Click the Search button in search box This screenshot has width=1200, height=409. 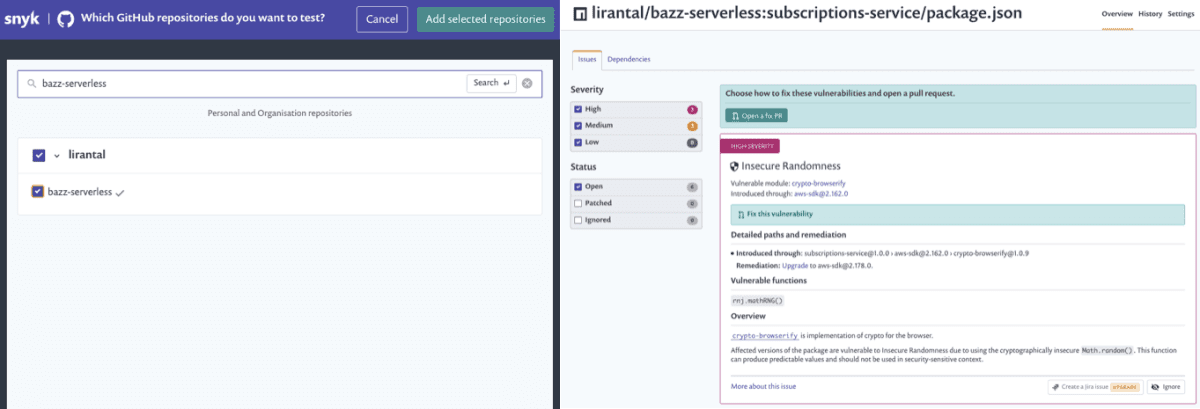pos(492,83)
